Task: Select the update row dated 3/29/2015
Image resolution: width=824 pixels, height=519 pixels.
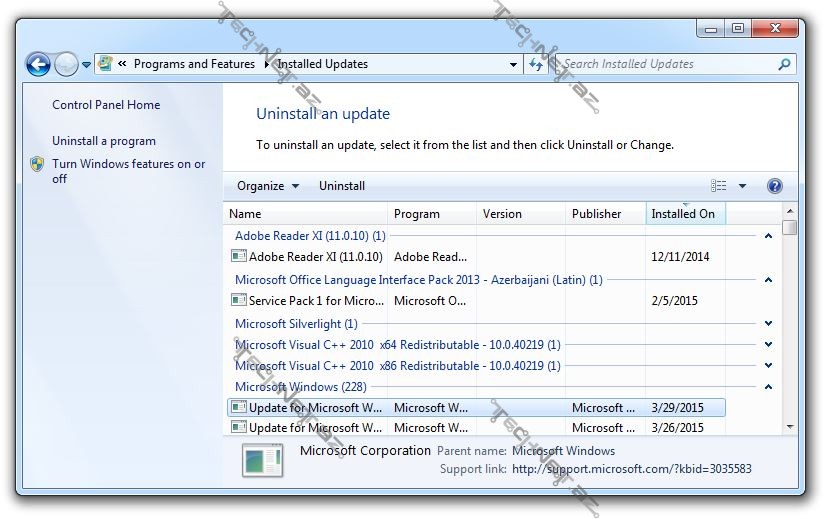Action: (477, 408)
